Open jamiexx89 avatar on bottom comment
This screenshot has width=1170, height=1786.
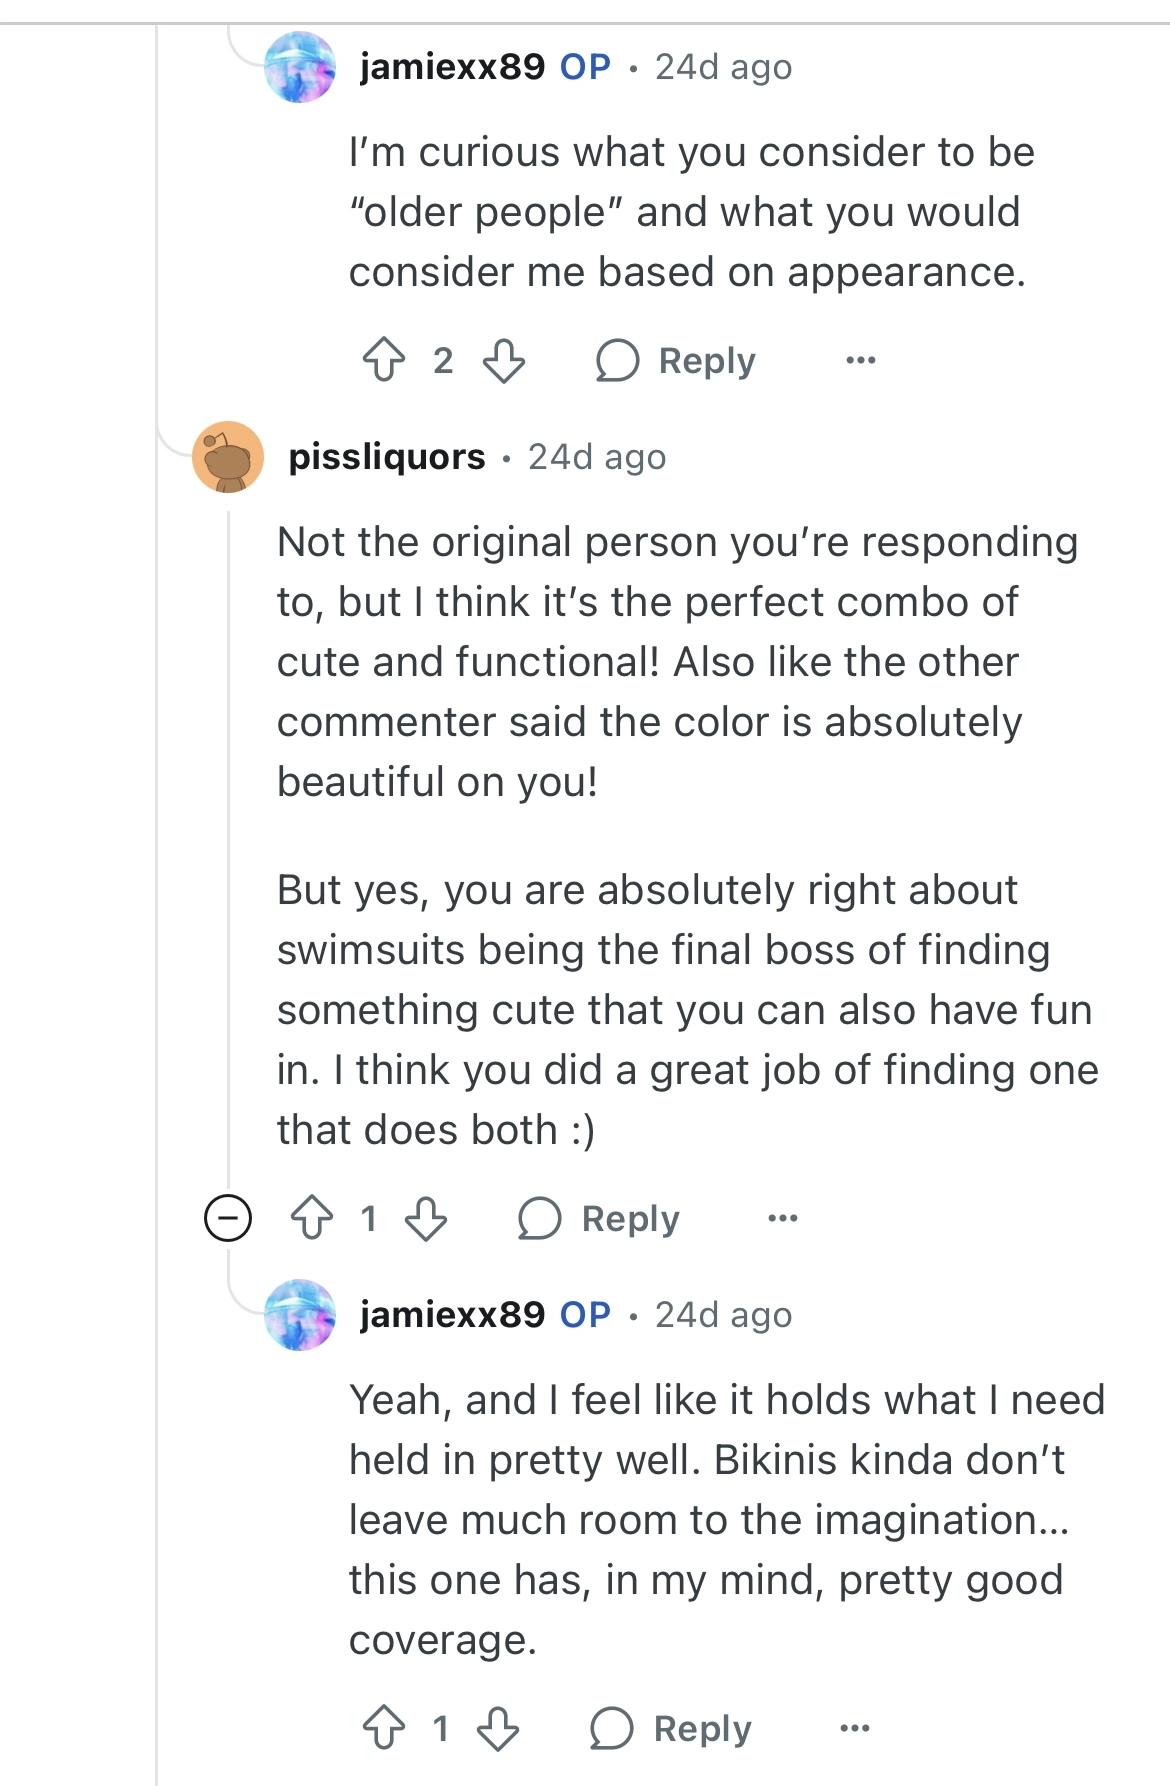pyautogui.click(x=300, y=1315)
